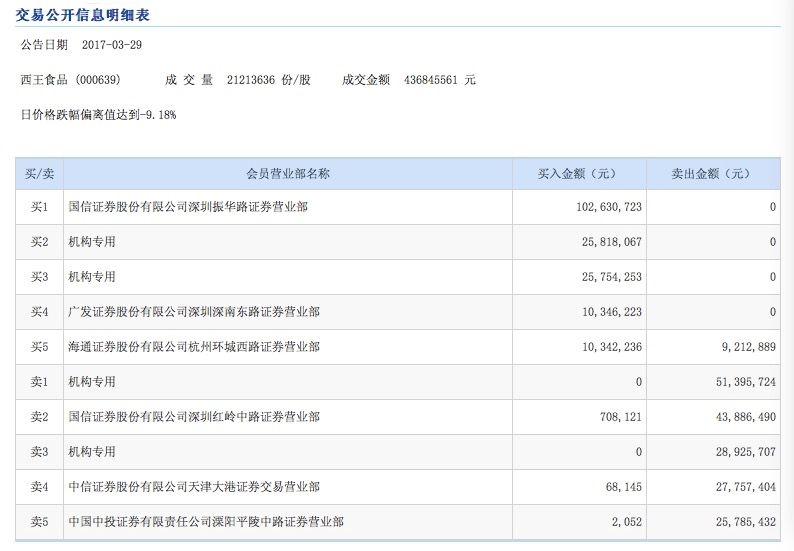Click the sell amount 43,886,490
794x551 pixels.
click(x=746, y=416)
